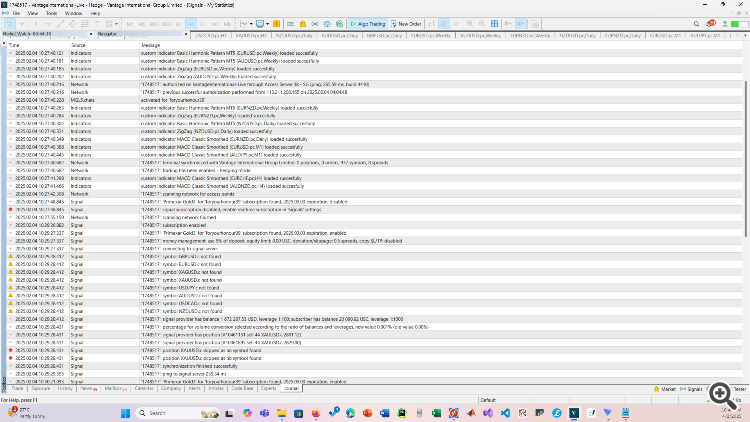Switch to the Experts tab
The width and height of the screenshot is (750, 422).
pos(268,389)
